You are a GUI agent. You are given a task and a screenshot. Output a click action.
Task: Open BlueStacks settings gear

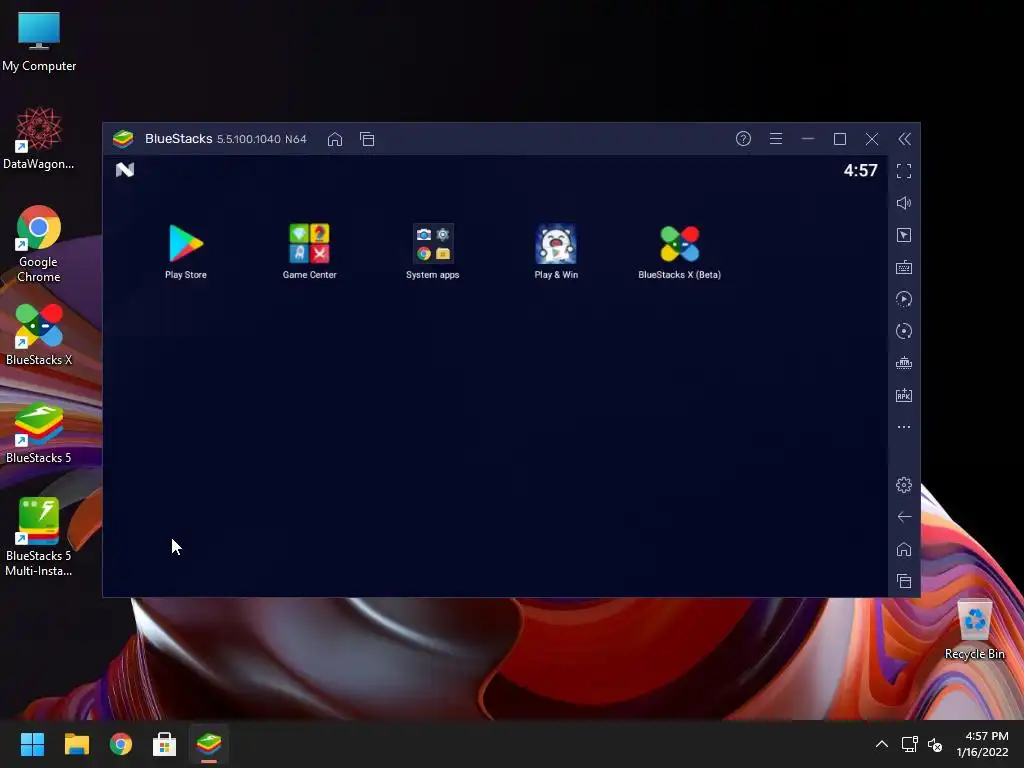tap(904, 485)
